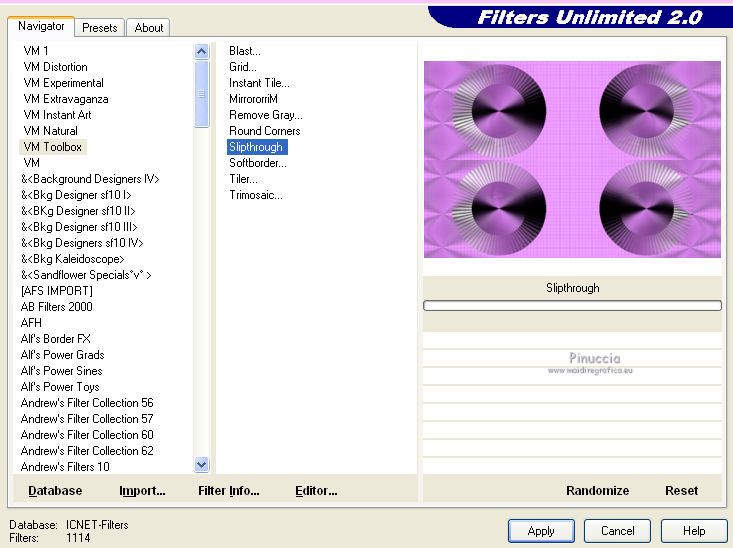Select &<Bkg Designers sf10 IV> category

point(82,243)
